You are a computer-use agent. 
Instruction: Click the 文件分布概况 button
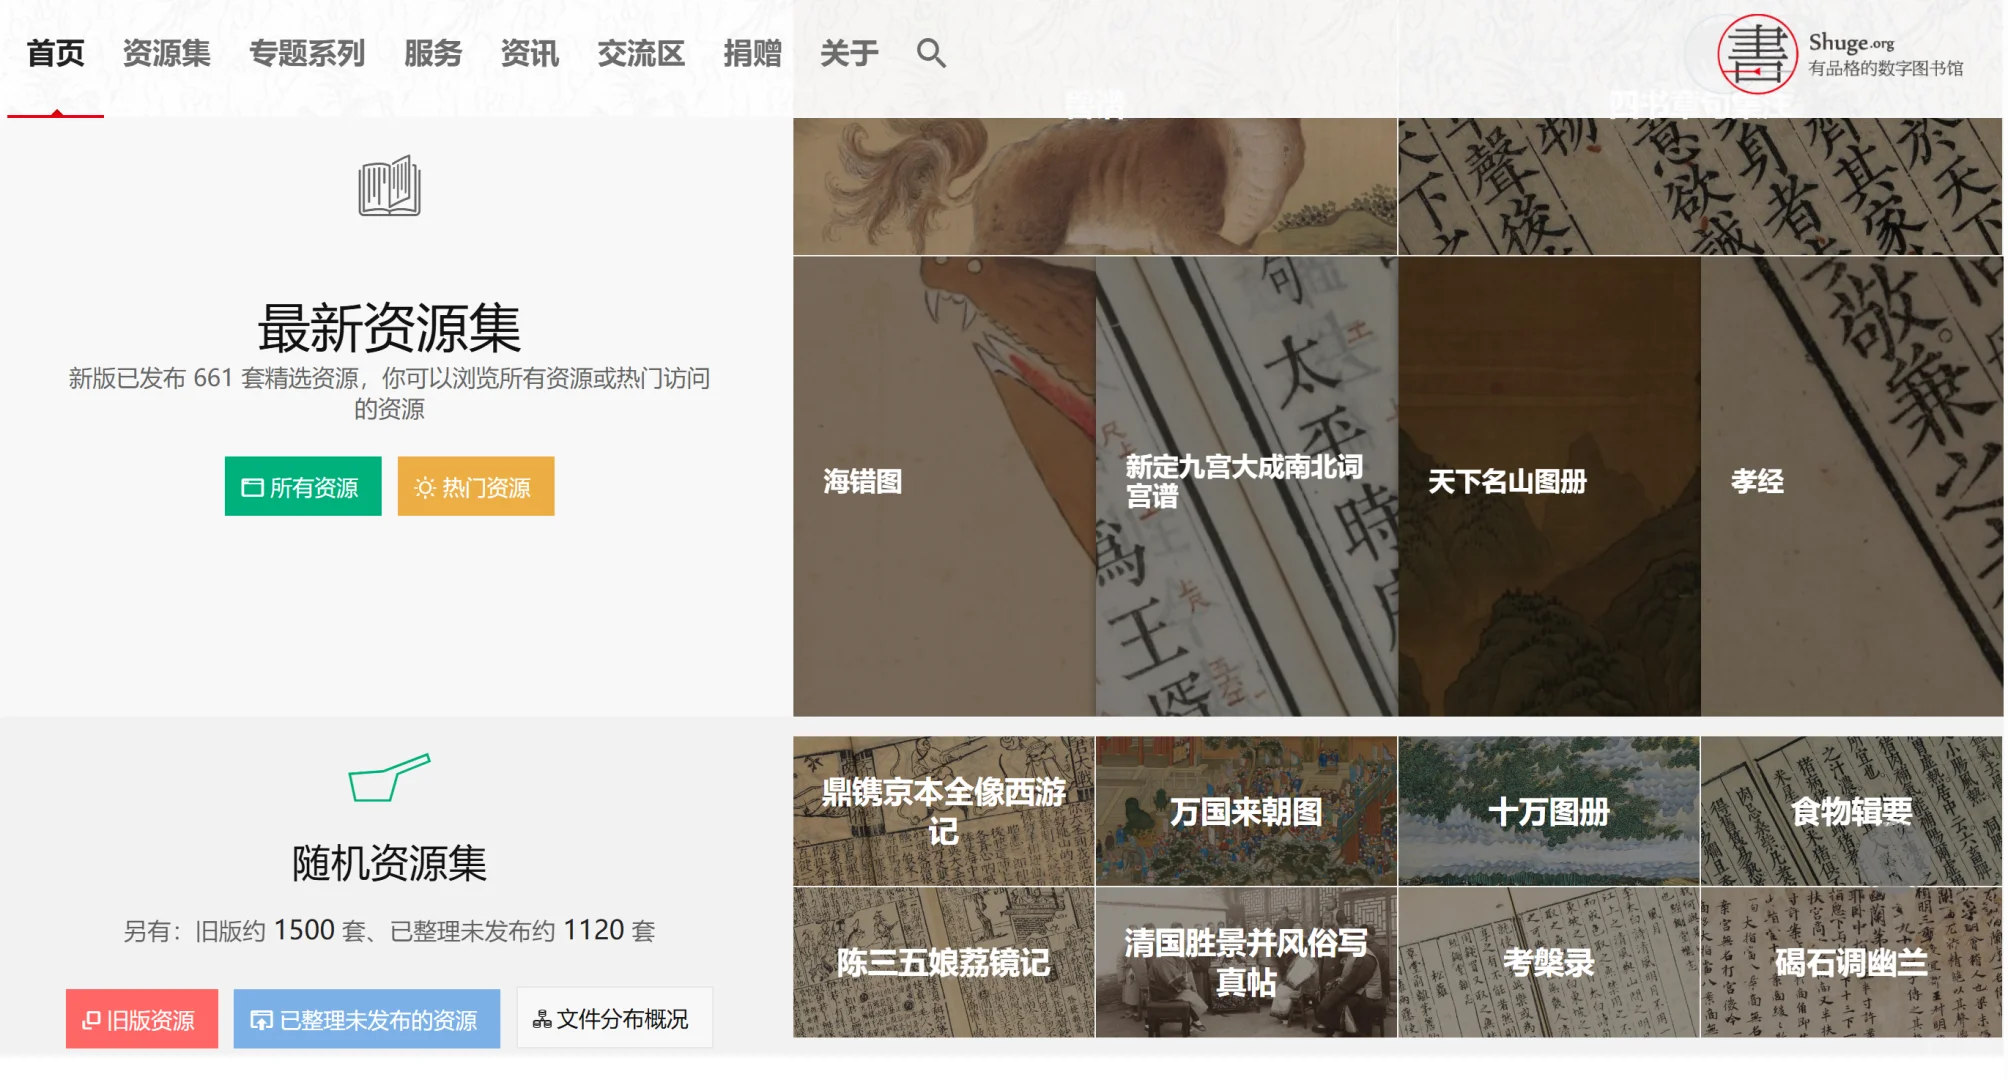point(615,1018)
